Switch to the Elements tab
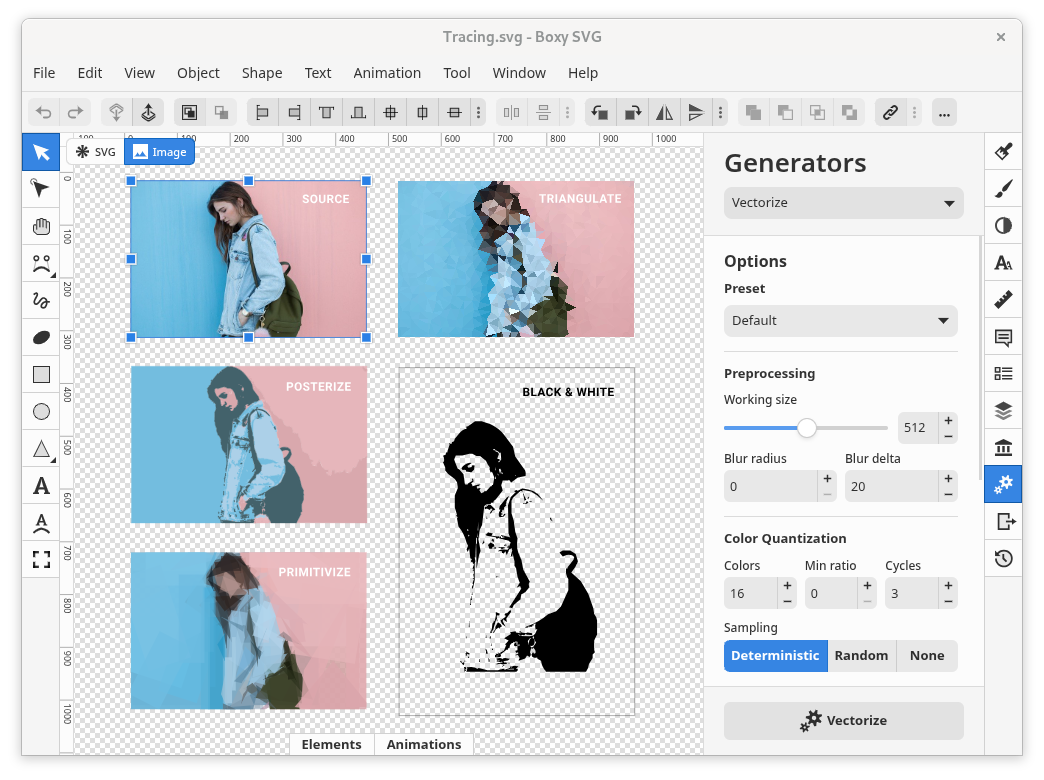This screenshot has height=780, width=1044. pos(331,744)
